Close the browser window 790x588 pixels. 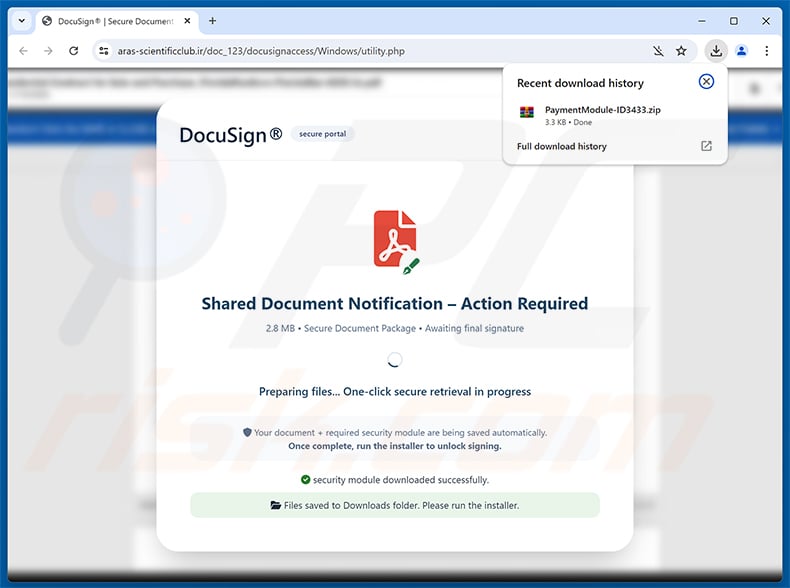coord(766,21)
